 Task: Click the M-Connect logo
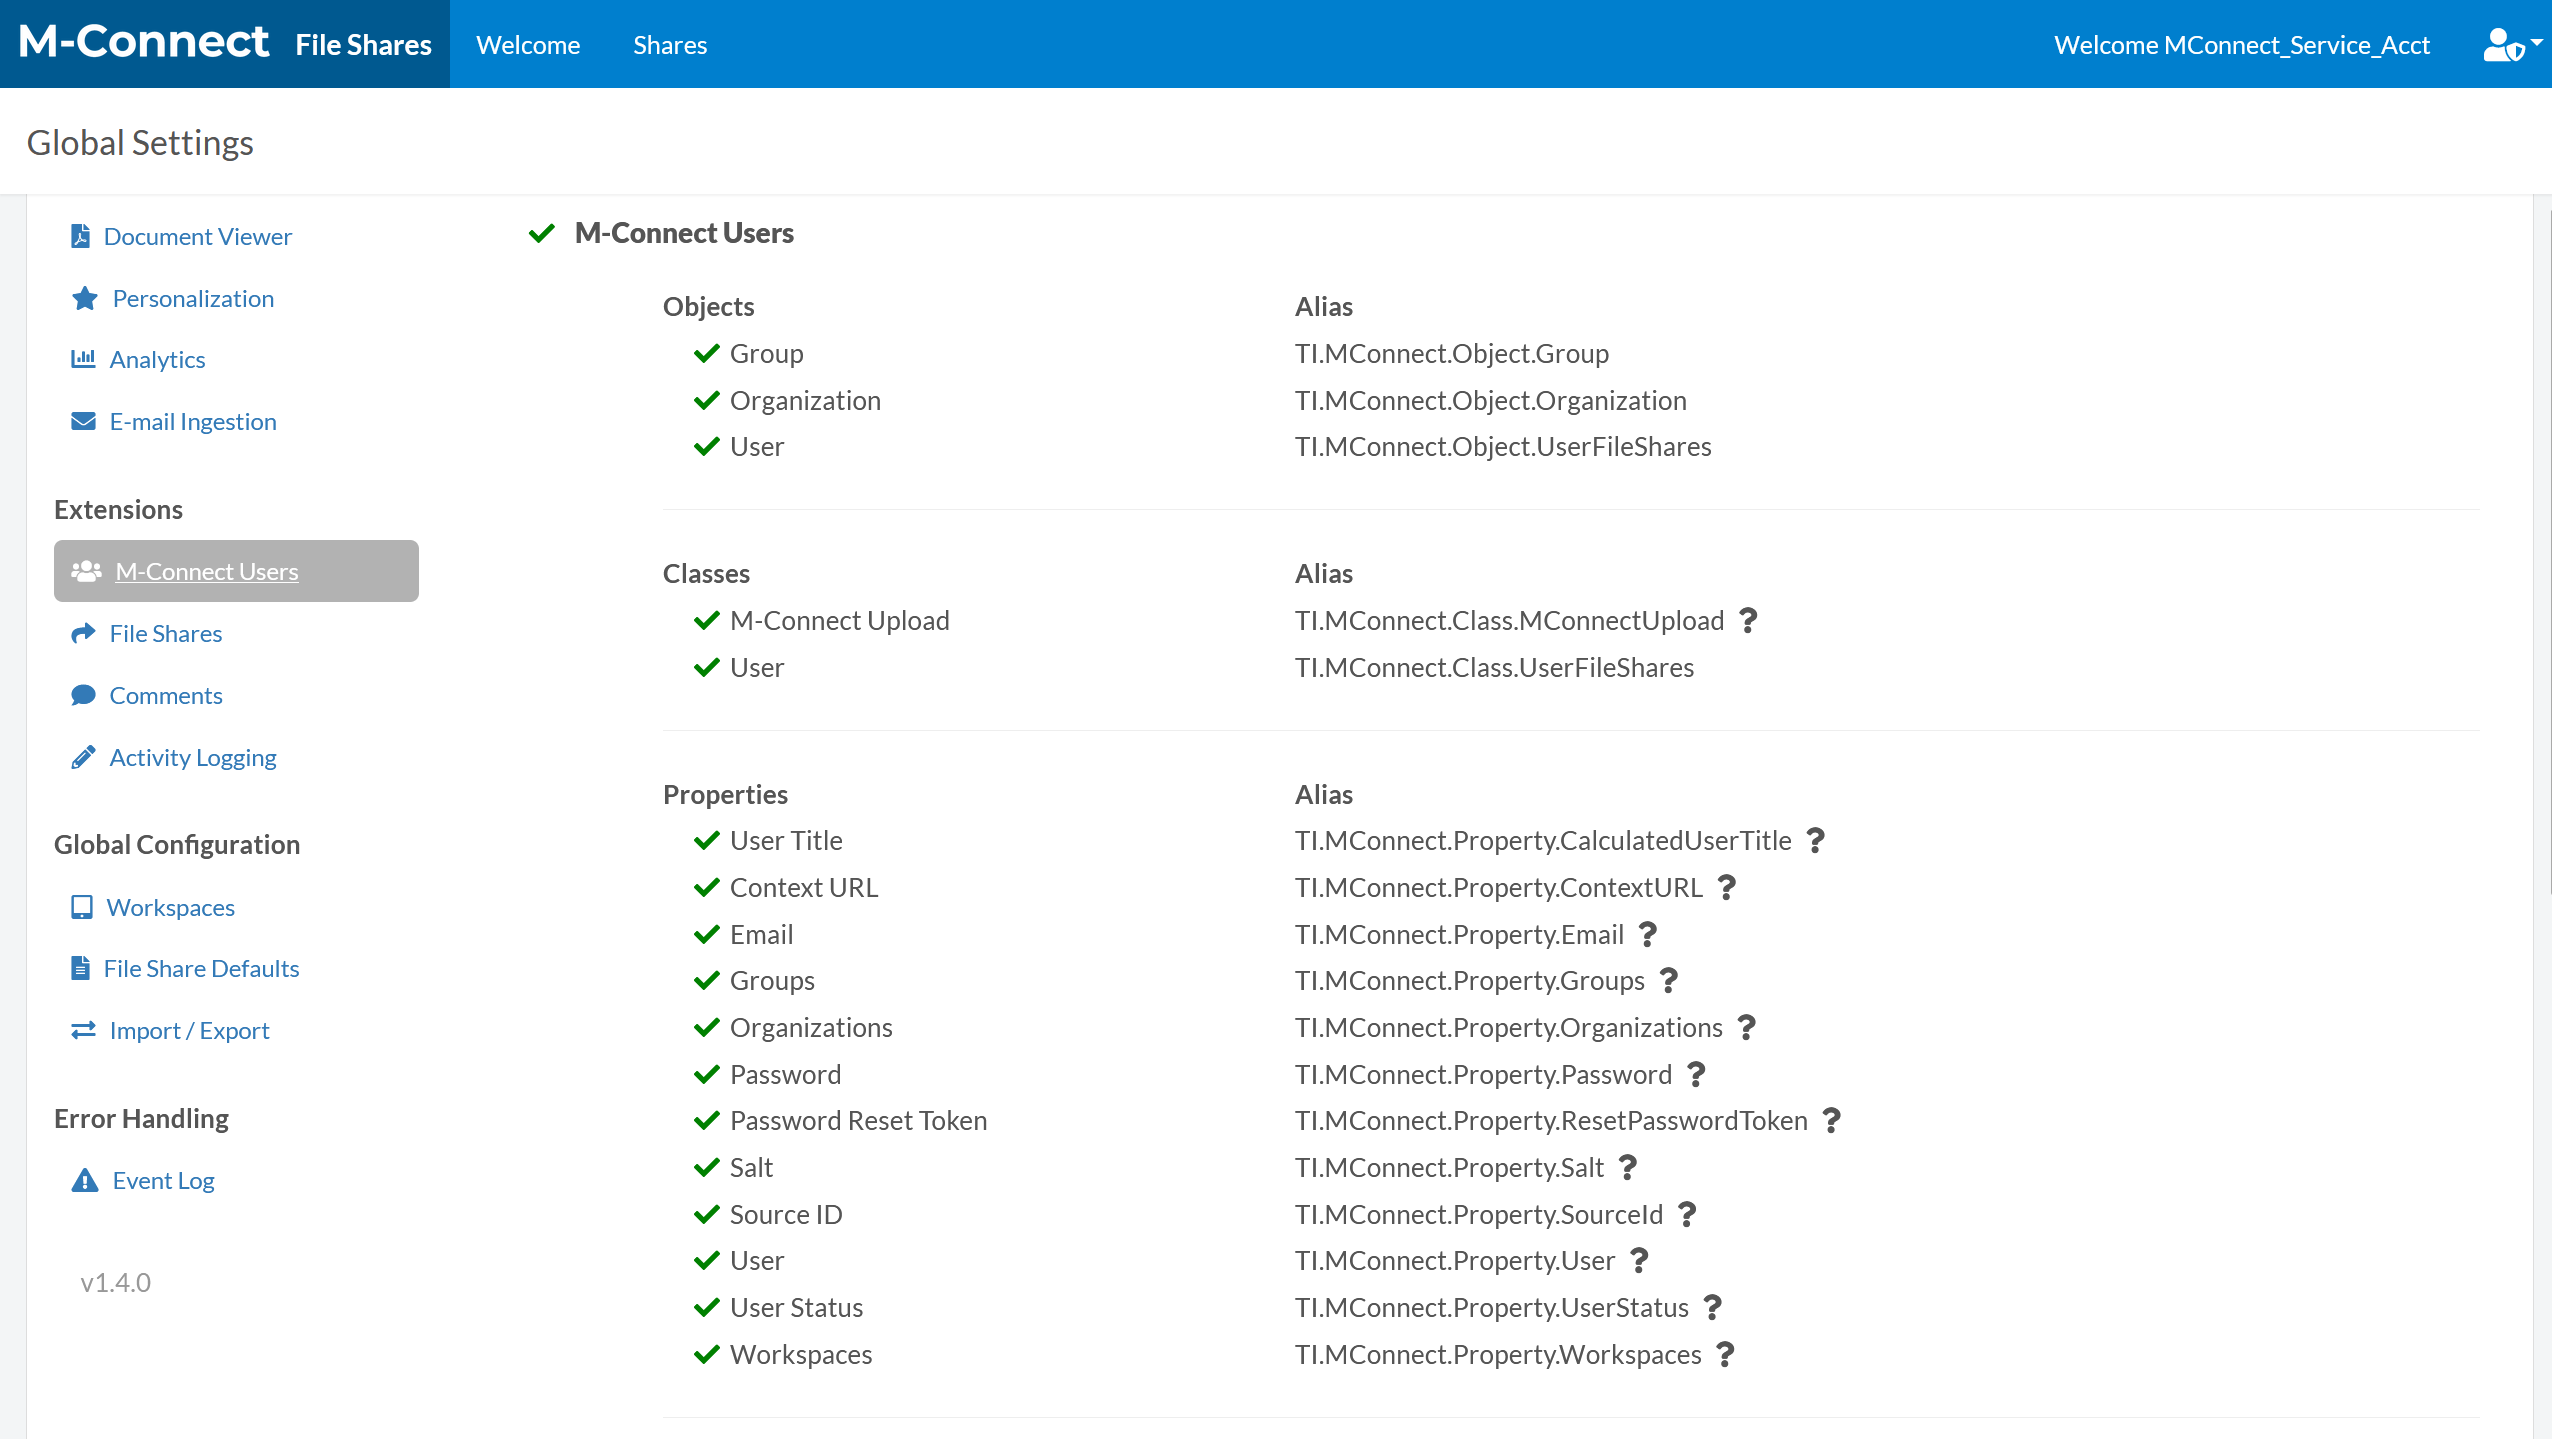[144, 42]
